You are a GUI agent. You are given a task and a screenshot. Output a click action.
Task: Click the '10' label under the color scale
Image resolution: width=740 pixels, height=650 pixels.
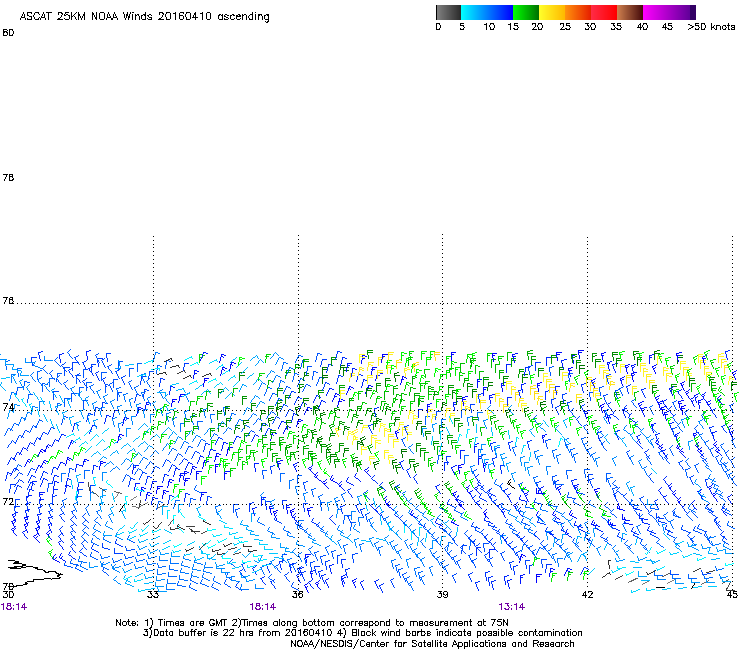pyautogui.click(x=489, y=27)
